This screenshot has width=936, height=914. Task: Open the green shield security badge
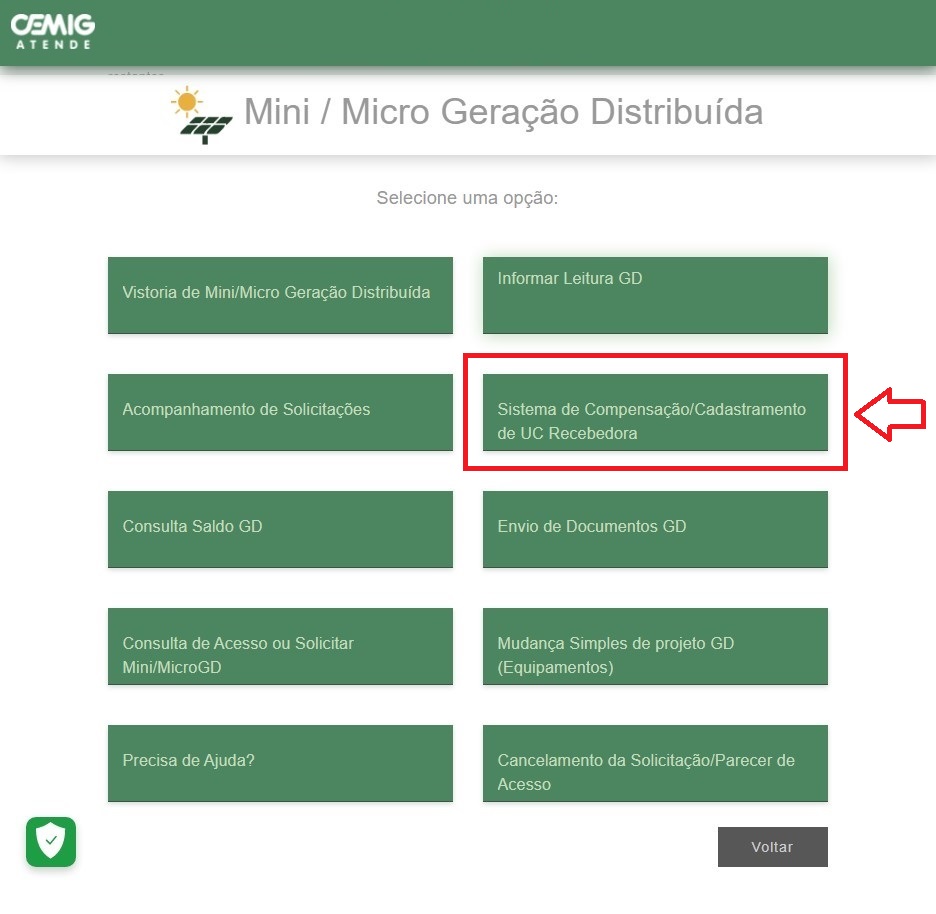(51, 842)
